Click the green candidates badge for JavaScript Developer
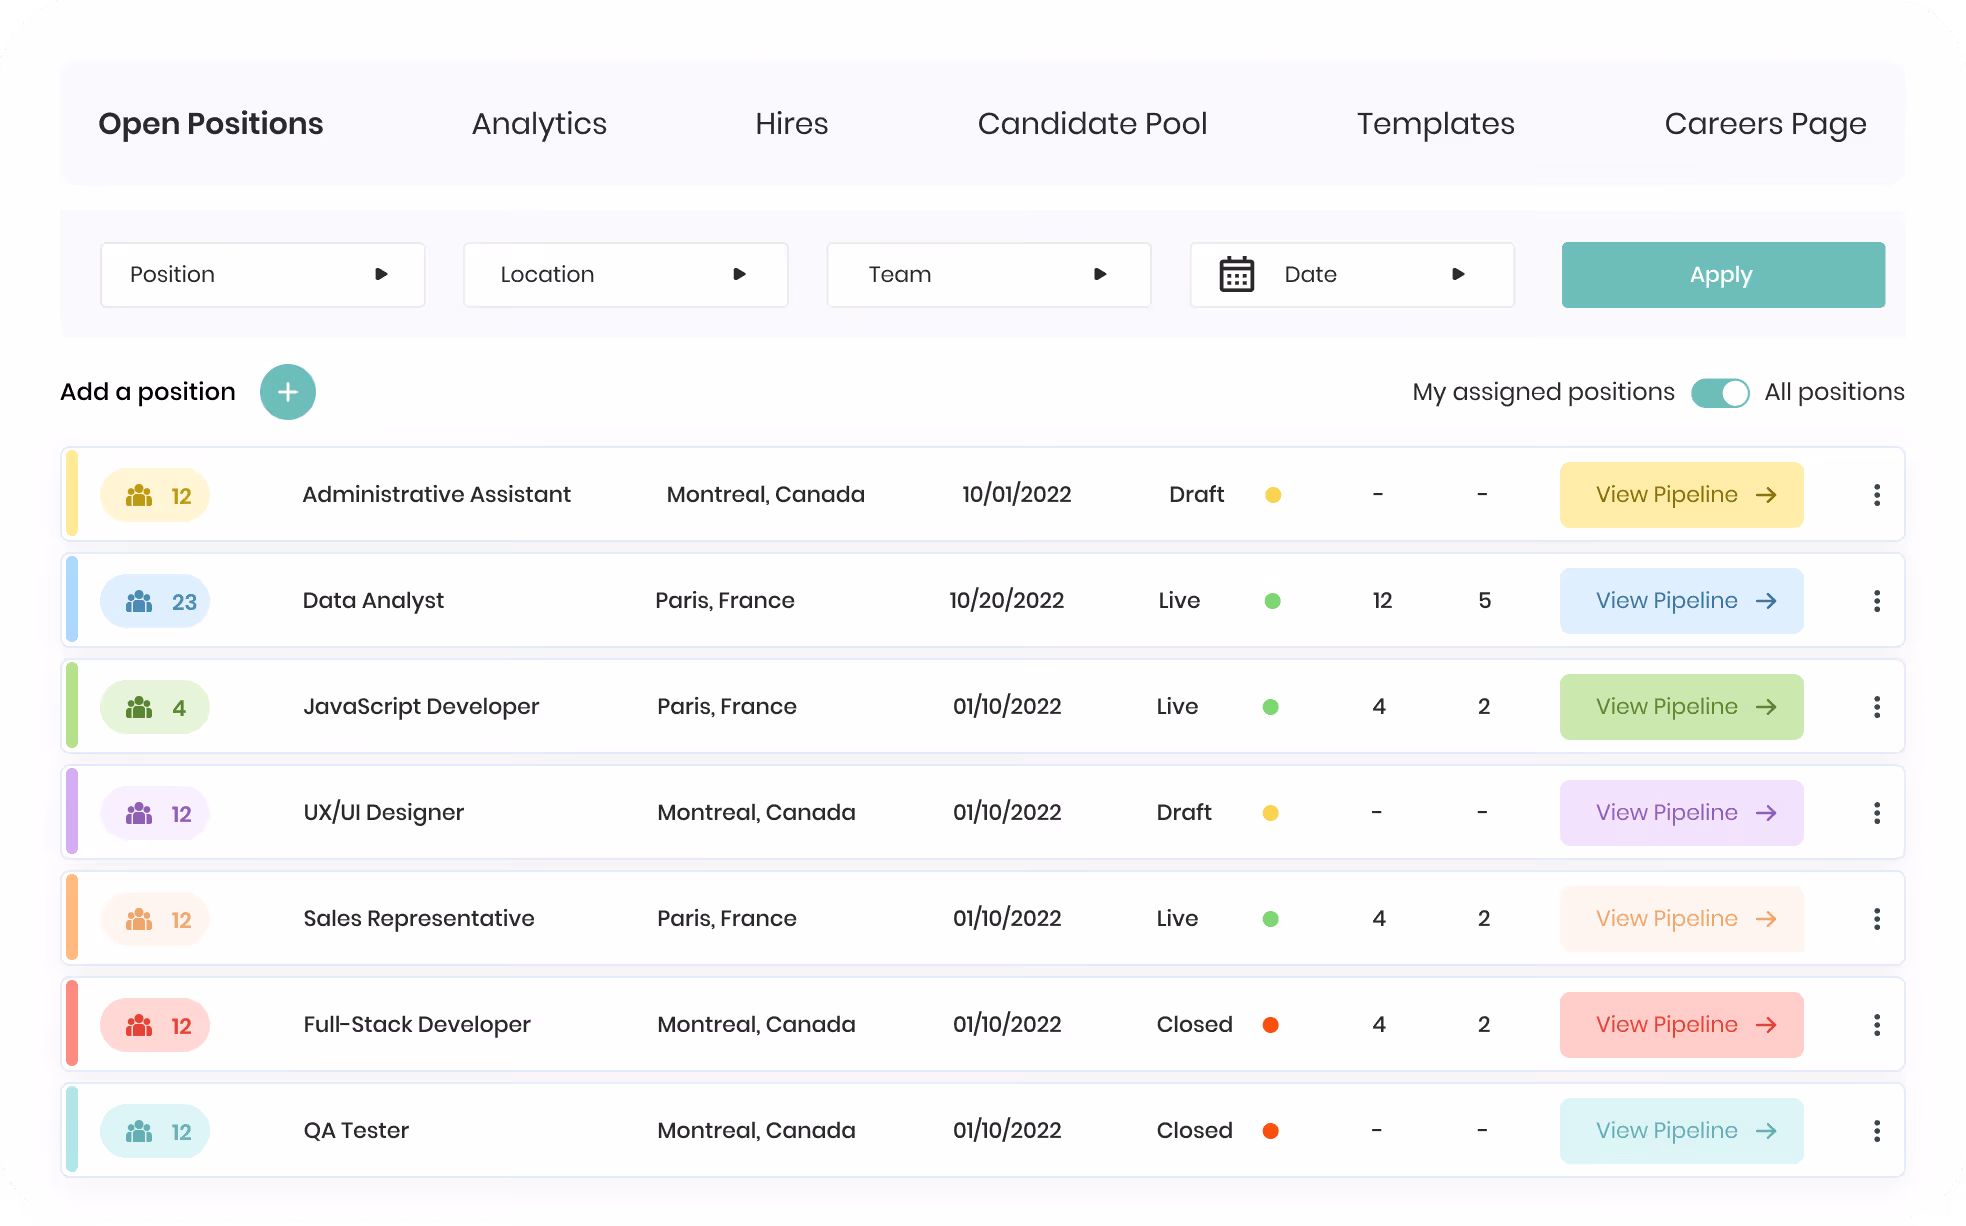 point(155,707)
